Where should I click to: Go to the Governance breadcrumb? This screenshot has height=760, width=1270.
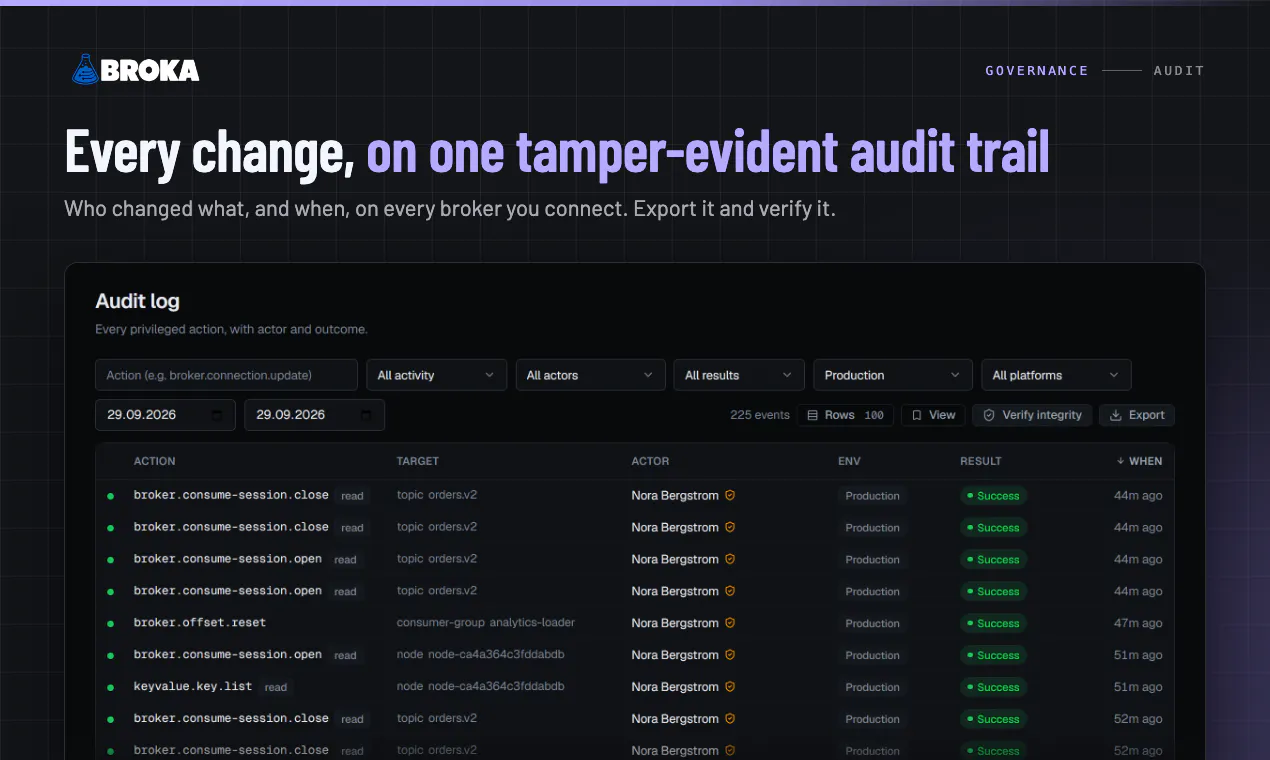(1037, 71)
